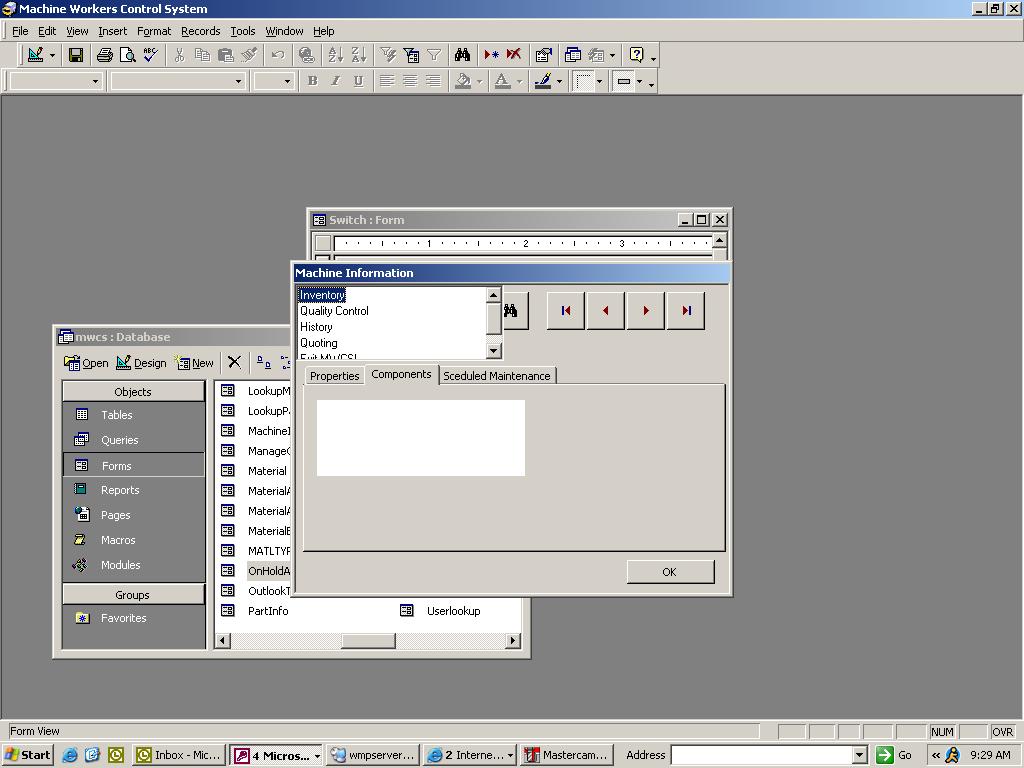Click the Print toolbar icon
The width and height of the screenshot is (1024, 768).
tap(104, 55)
